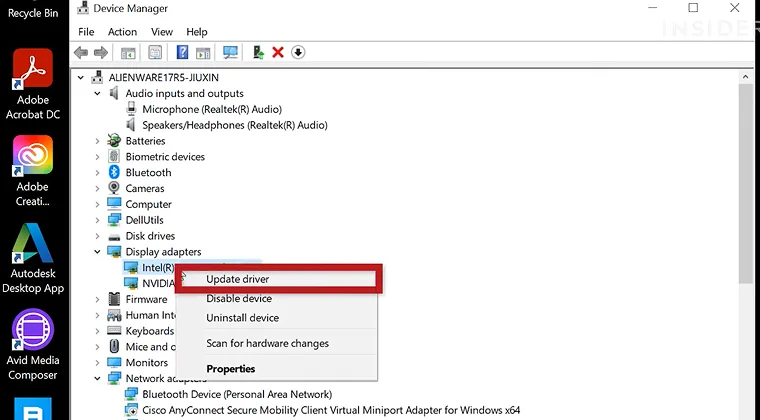The height and width of the screenshot is (420, 760).
Task: Click the blue Help question mark icon
Action: click(182, 52)
